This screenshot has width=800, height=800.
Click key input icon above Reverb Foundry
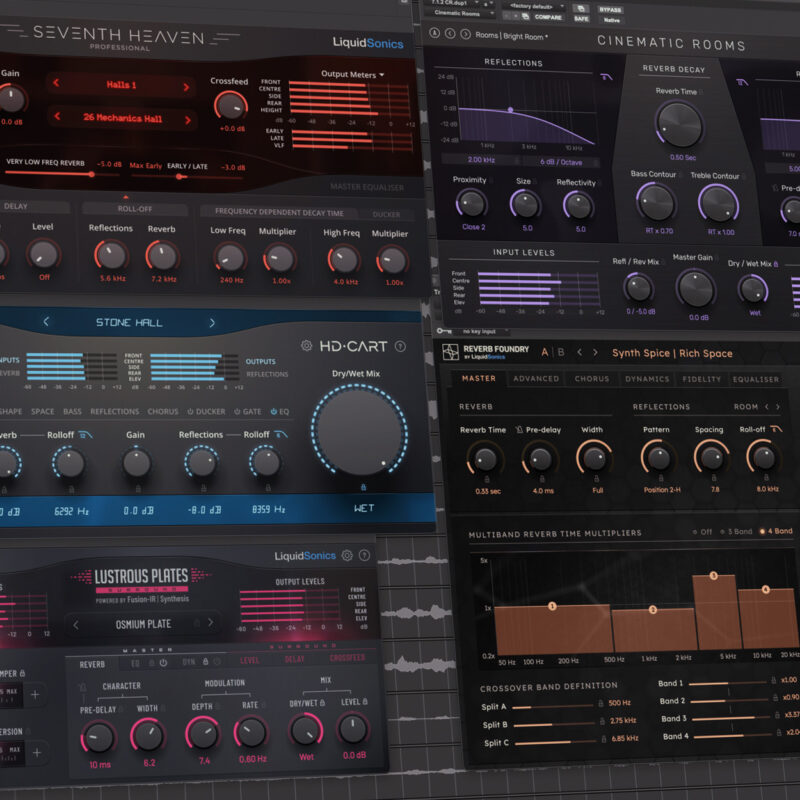(444, 331)
